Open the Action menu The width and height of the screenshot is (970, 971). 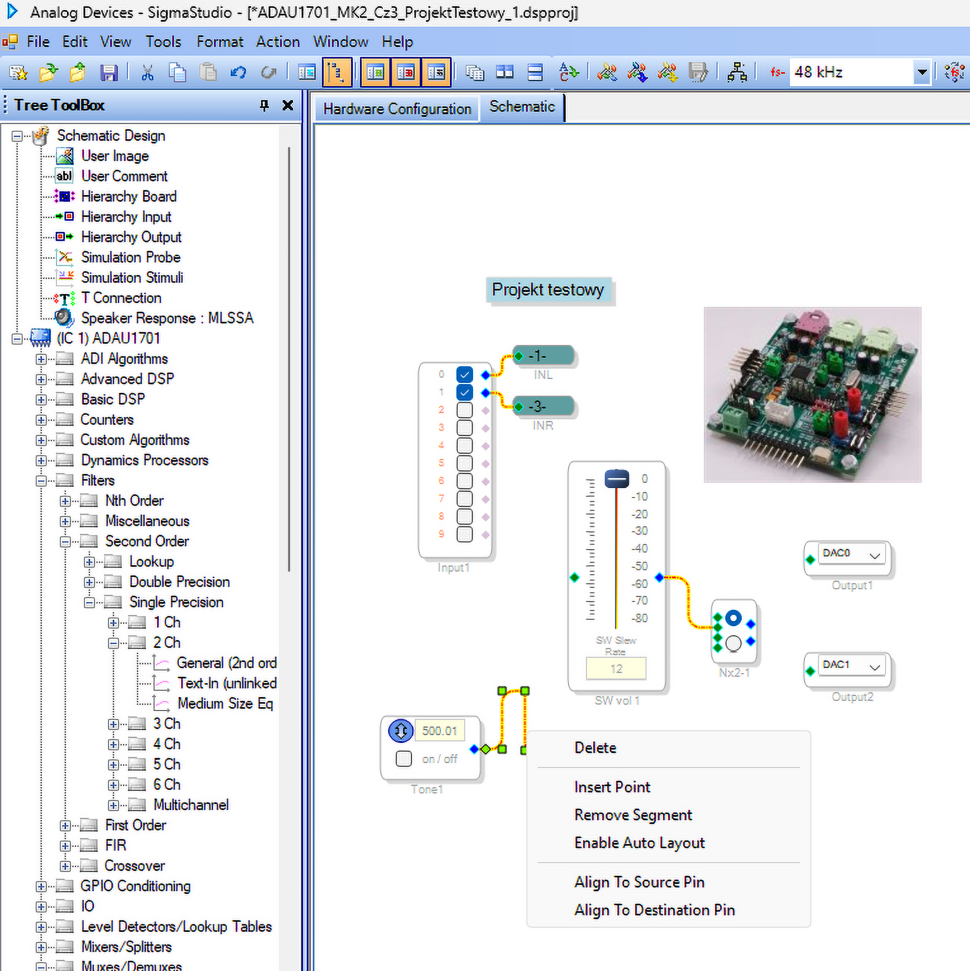pyautogui.click(x=278, y=42)
